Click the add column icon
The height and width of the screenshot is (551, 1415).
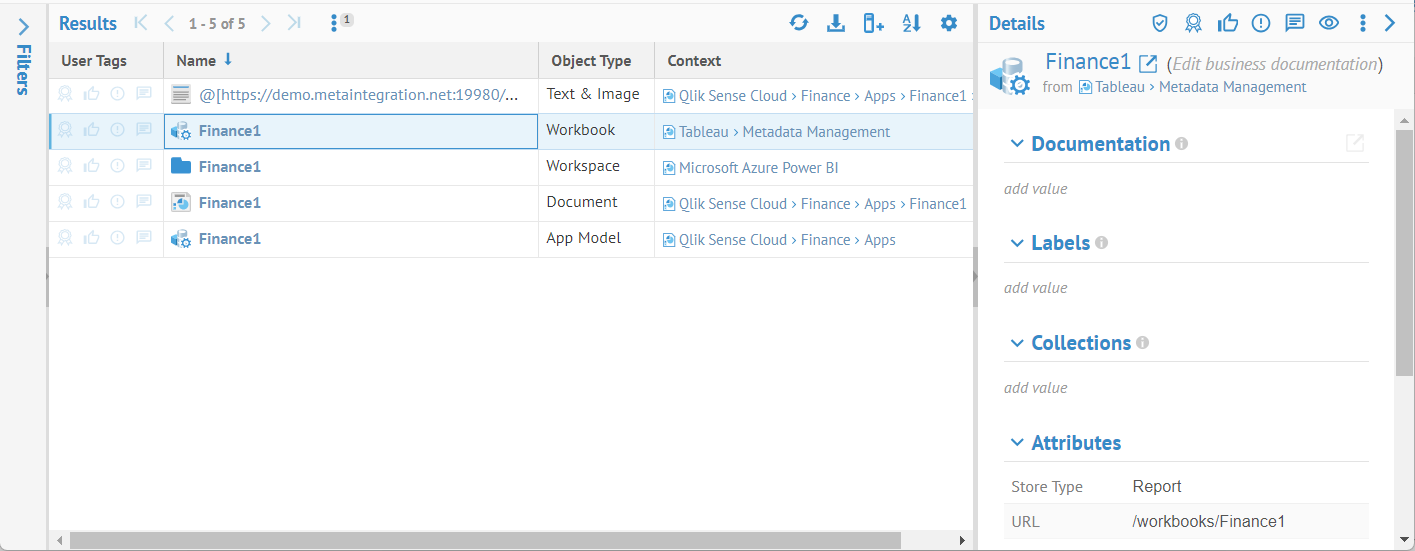(873, 23)
